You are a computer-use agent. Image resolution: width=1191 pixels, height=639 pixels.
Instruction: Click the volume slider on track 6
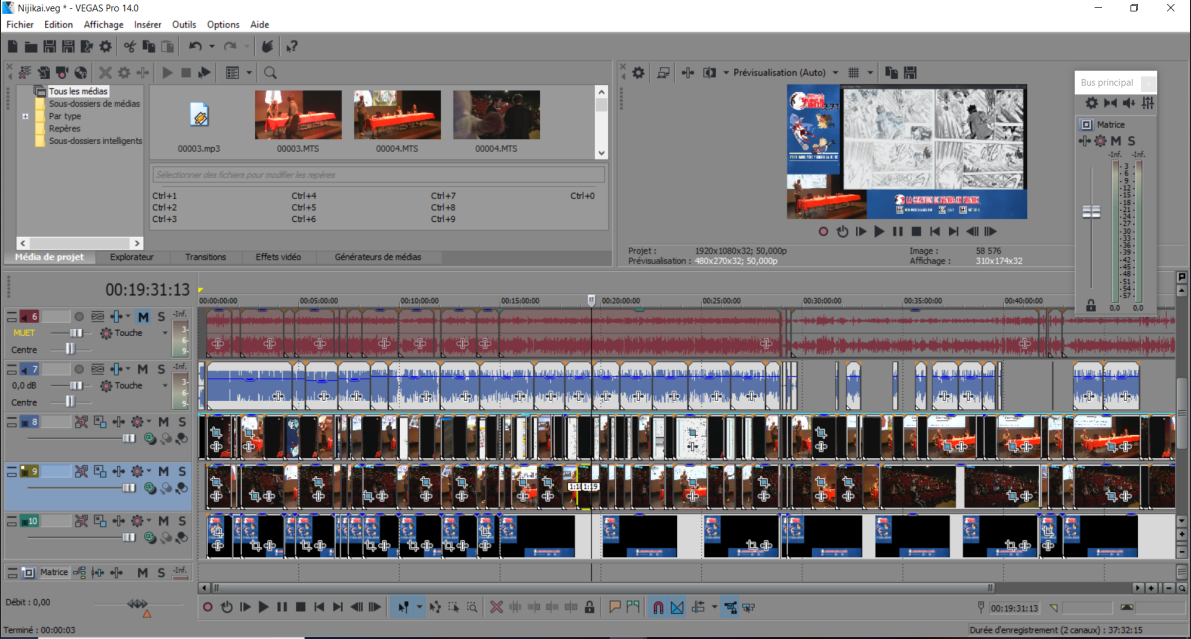[76, 334]
